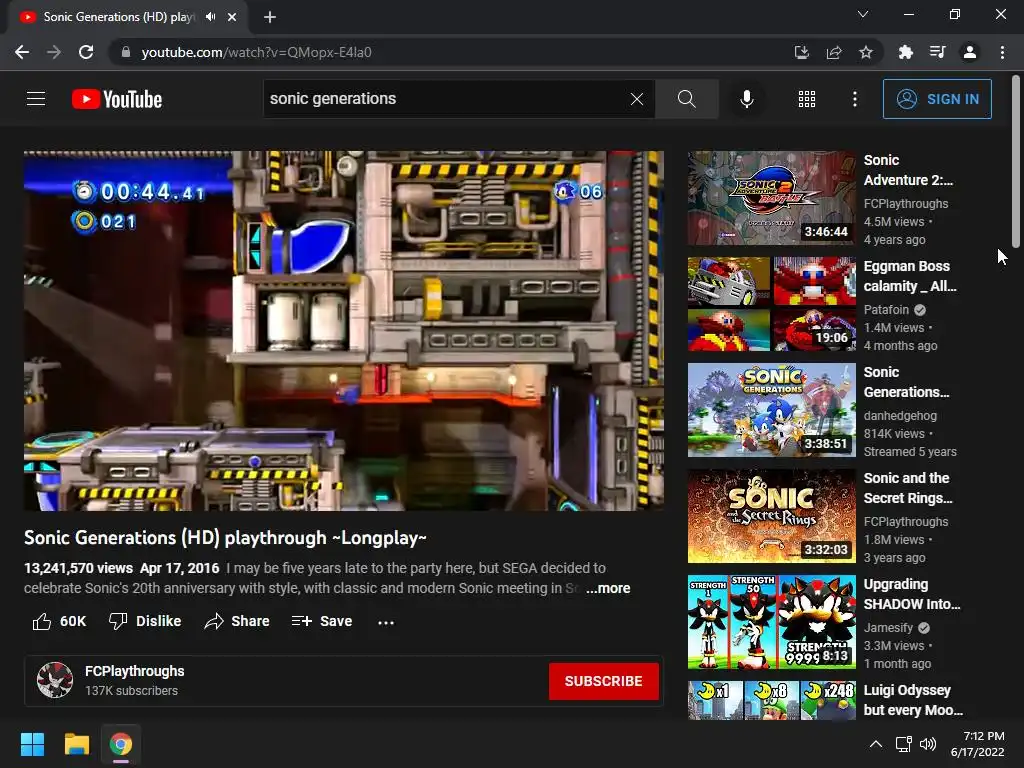Viewport: 1024px width, 768px height.
Task: Go to the YouTube home logo
Action: pos(117,99)
